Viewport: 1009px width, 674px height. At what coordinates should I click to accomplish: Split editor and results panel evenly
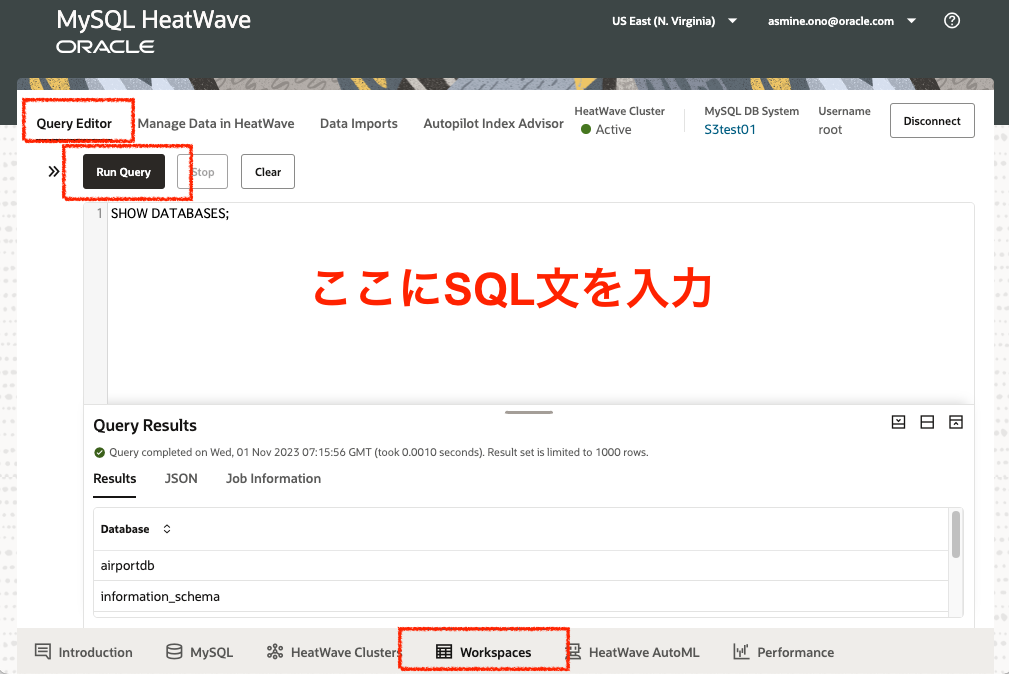(x=927, y=422)
